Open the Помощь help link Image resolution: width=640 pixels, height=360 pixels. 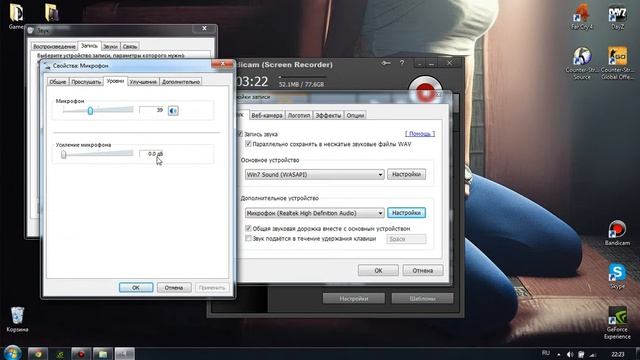[420, 133]
